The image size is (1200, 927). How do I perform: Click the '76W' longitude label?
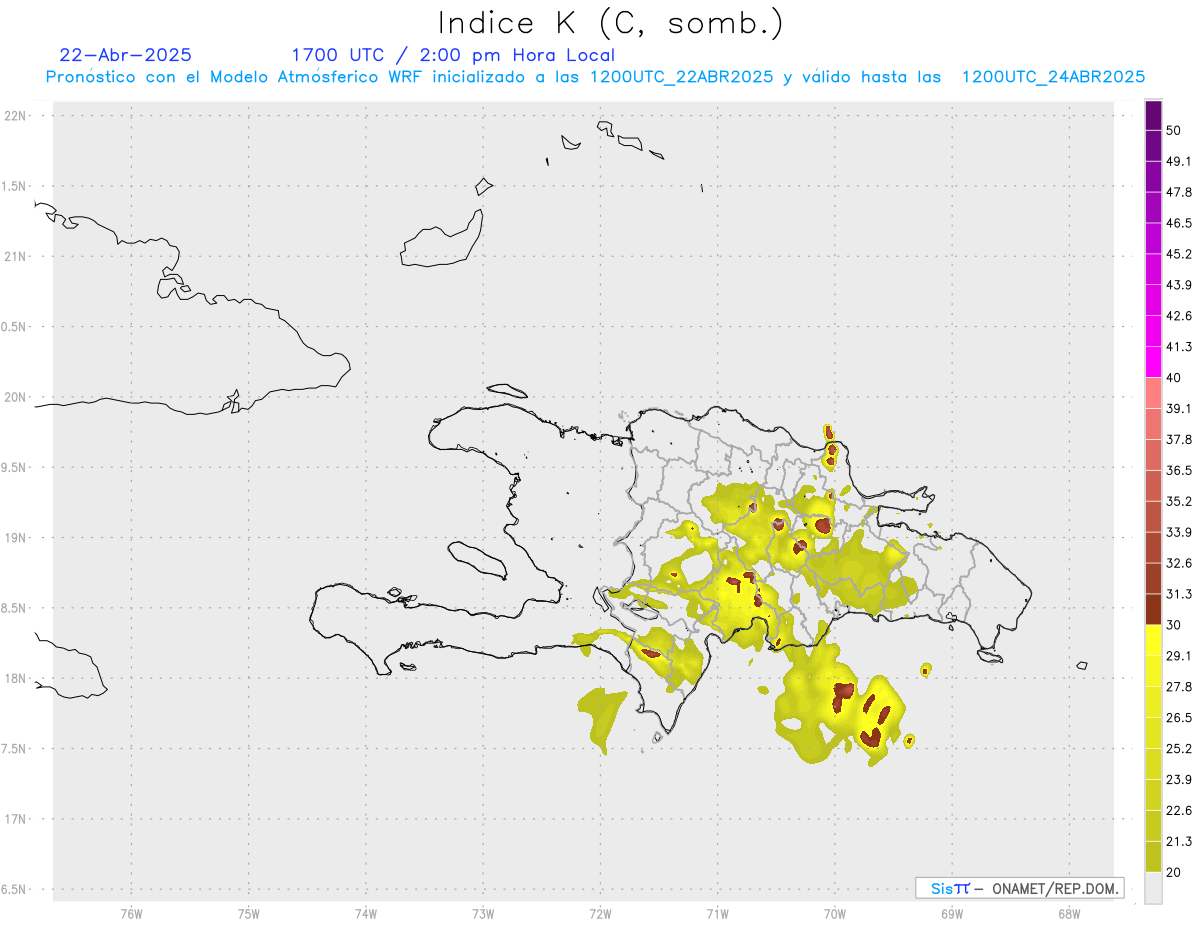(131, 913)
